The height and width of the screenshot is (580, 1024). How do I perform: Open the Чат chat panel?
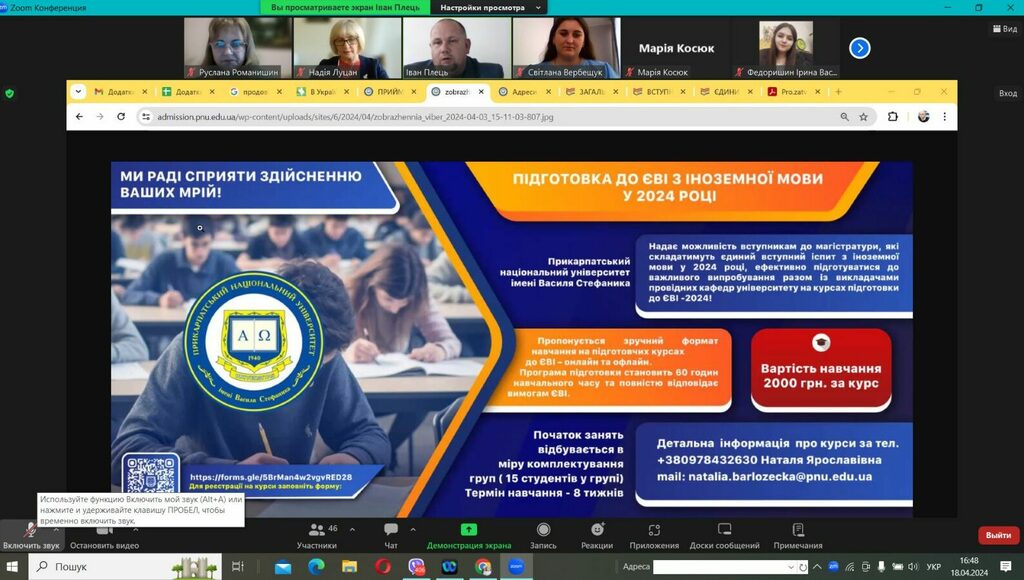pyautogui.click(x=390, y=535)
